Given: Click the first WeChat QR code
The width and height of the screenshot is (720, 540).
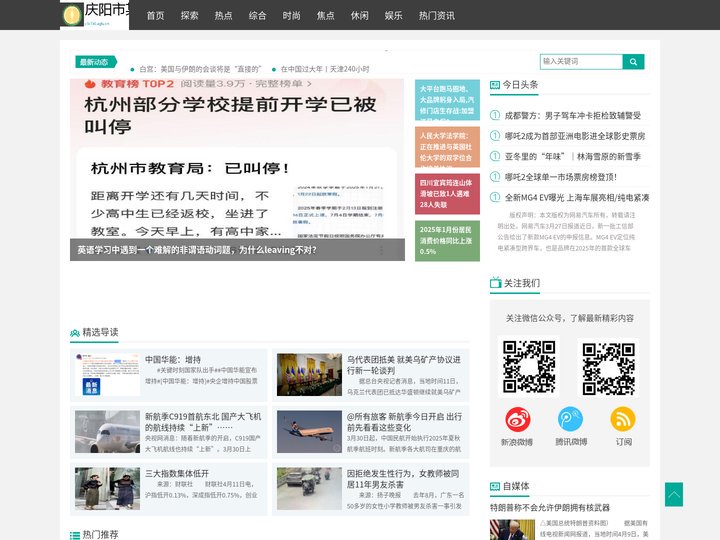Looking at the screenshot, I should pyautogui.click(x=529, y=366).
